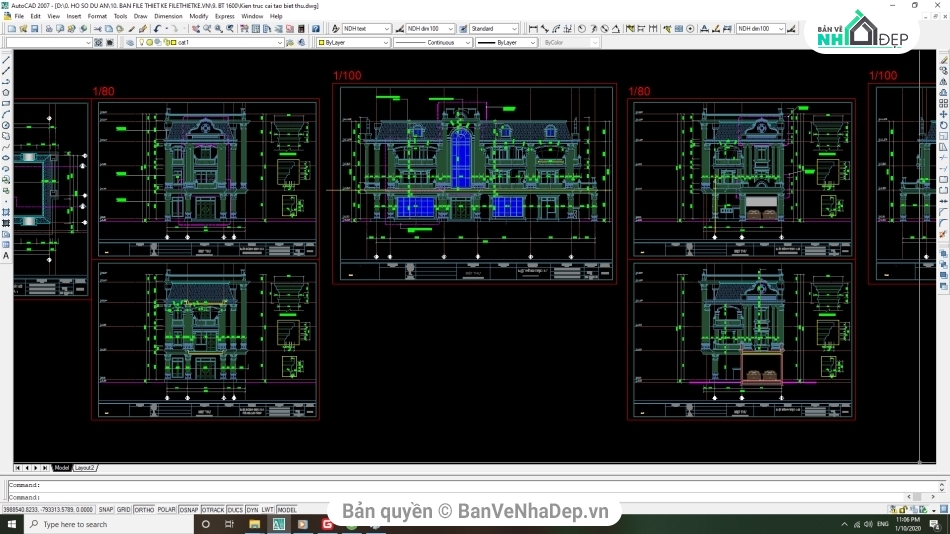
Task: Click the Linear Dimension tool icon
Action: (533, 29)
